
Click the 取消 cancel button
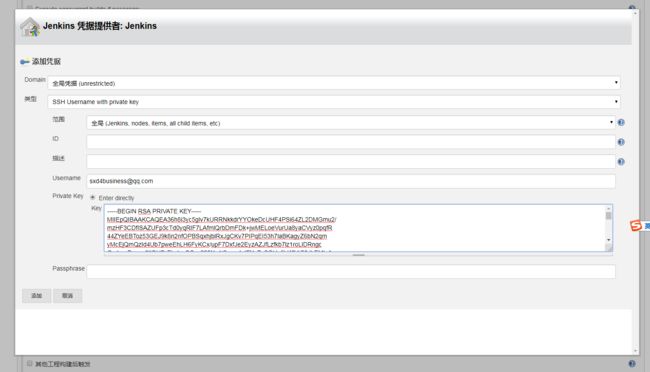pos(68,296)
